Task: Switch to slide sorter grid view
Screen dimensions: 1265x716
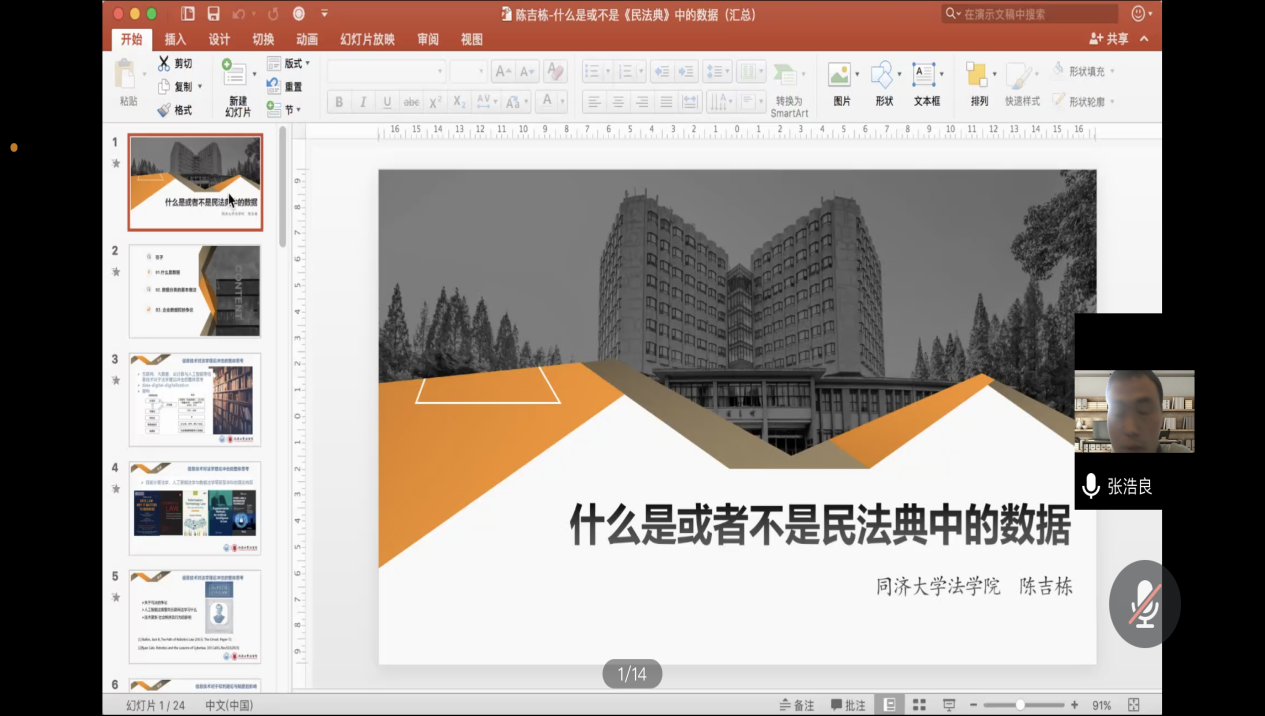Action: pos(919,705)
